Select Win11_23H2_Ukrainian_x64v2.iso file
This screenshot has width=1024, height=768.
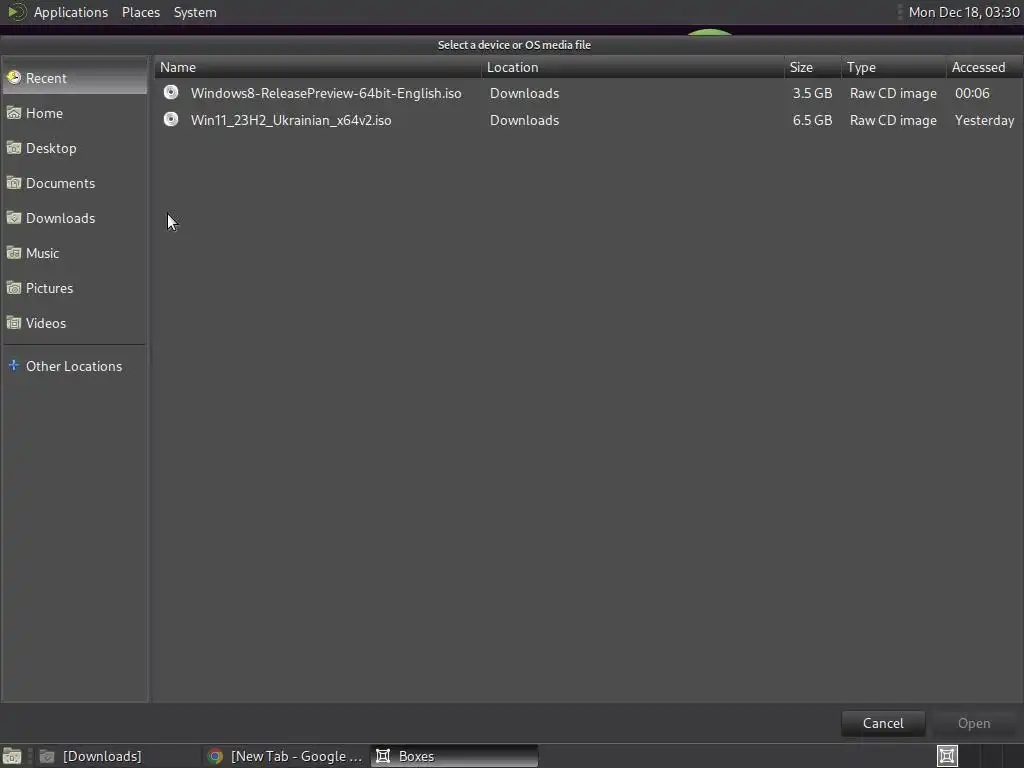(291, 120)
